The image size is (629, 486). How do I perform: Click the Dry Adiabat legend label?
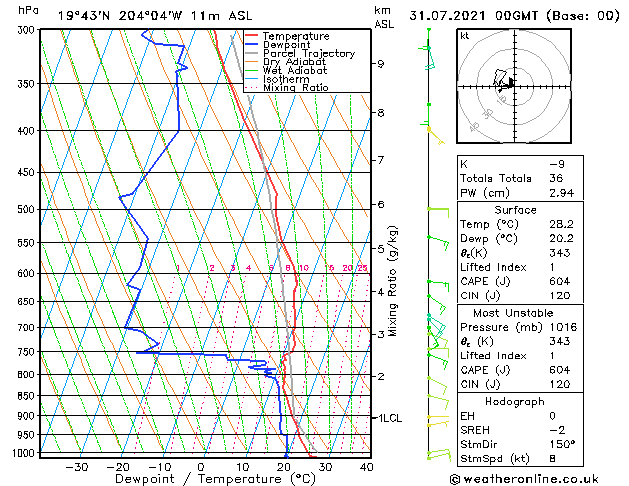[294, 62]
